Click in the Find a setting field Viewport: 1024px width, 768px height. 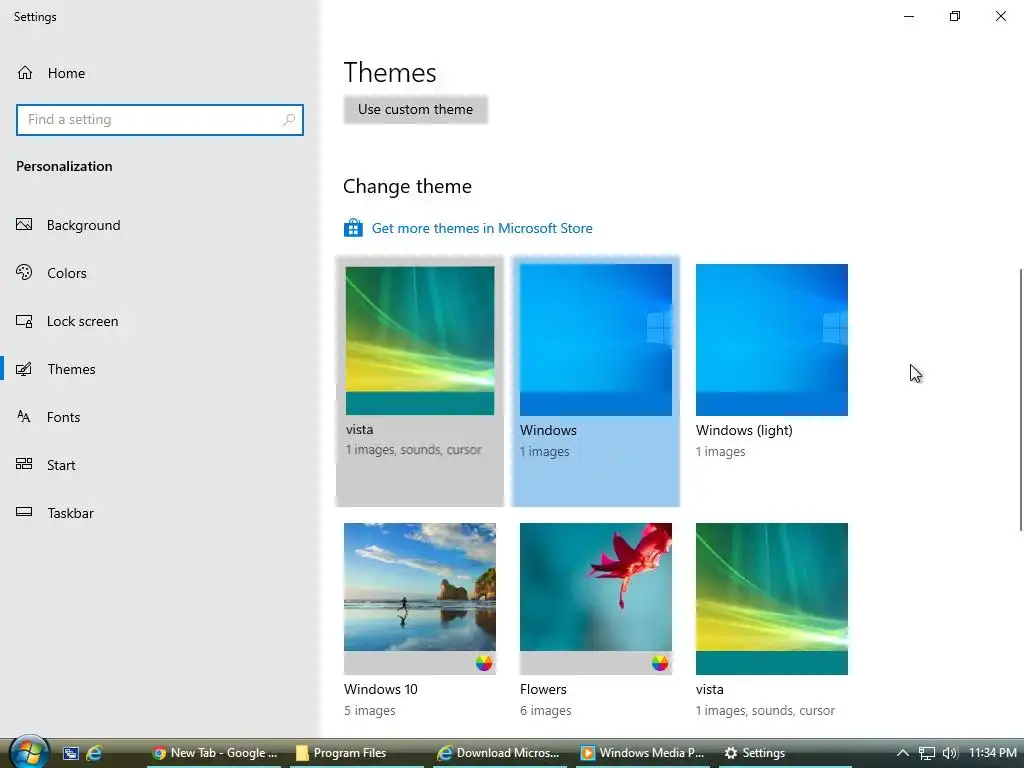160,120
